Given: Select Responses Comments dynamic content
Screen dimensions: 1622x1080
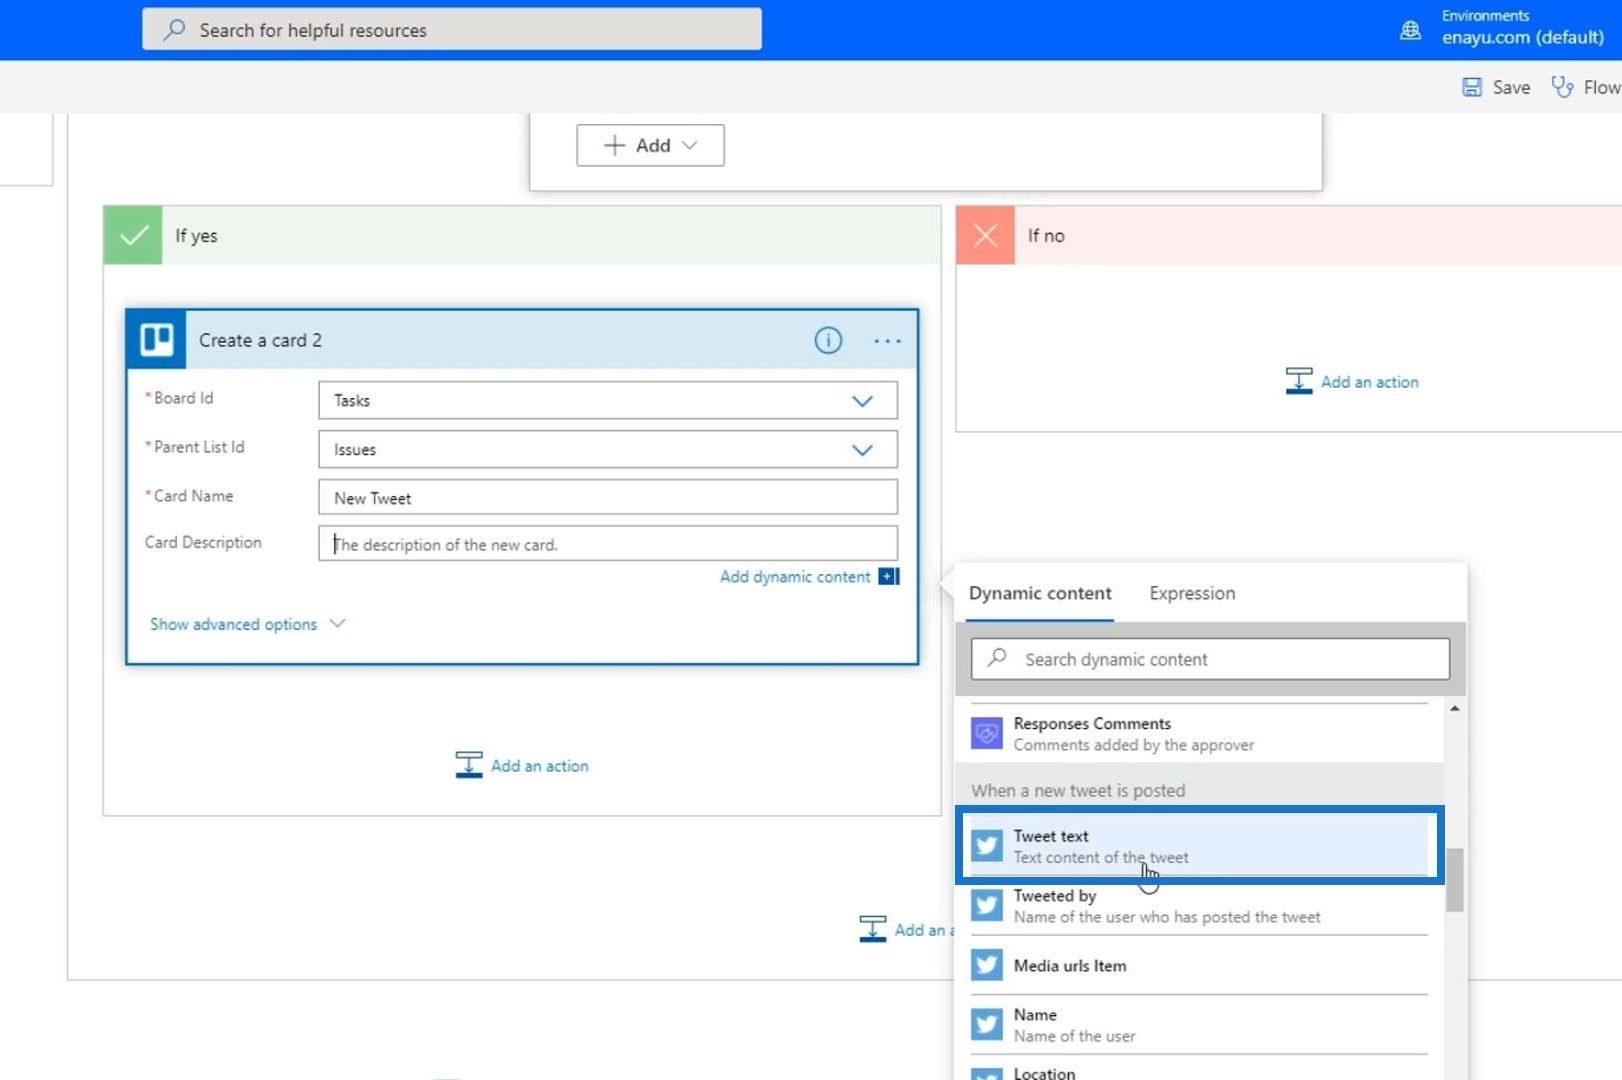Looking at the screenshot, I should tap(1199, 734).
